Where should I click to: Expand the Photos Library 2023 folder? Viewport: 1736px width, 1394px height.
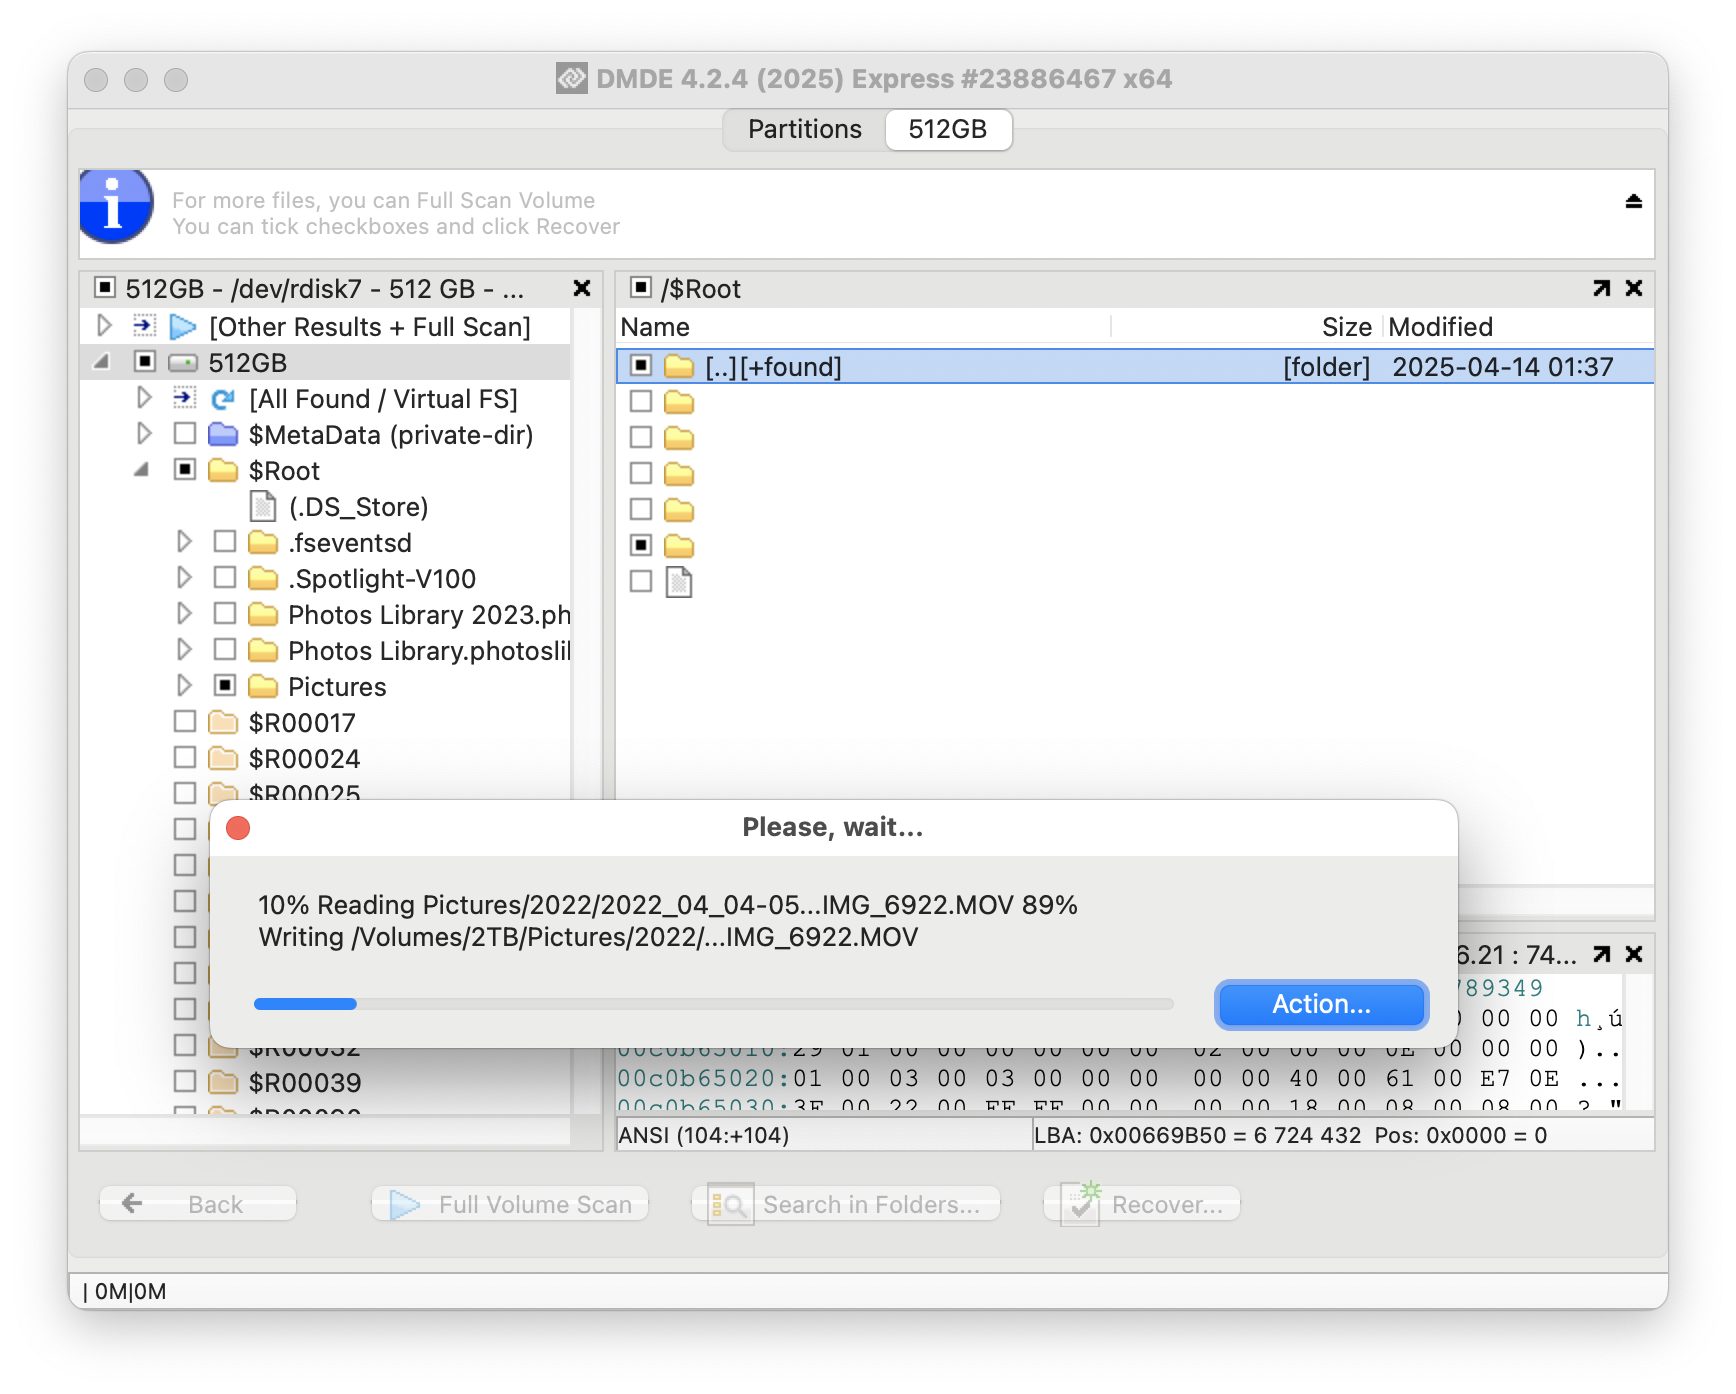pyautogui.click(x=184, y=613)
